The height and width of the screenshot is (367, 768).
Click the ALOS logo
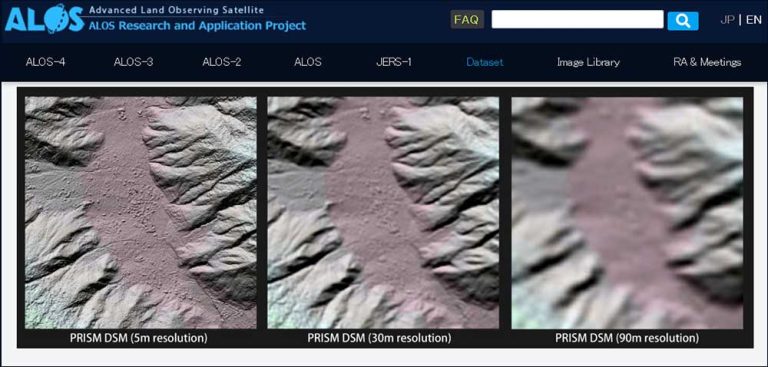tap(44, 20)
